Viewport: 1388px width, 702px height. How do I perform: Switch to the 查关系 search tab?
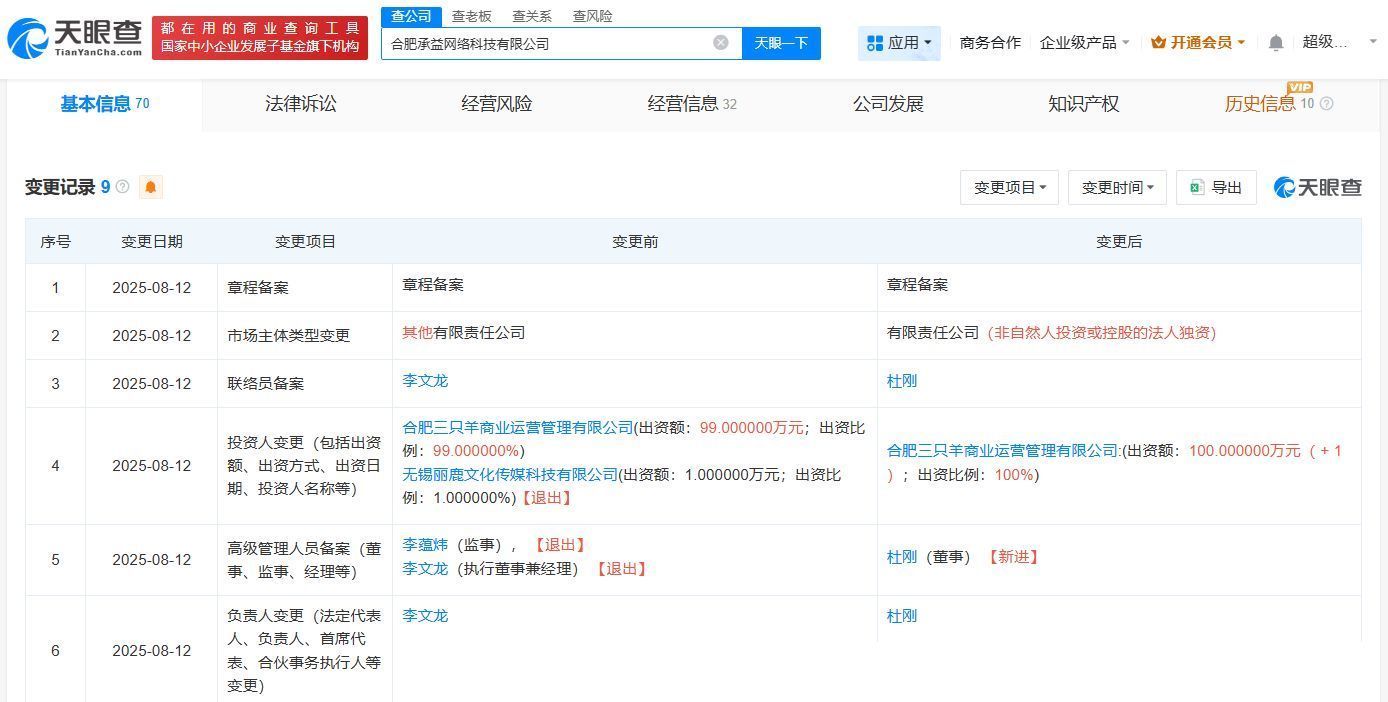pyautogui.click(x=532, y=16)
